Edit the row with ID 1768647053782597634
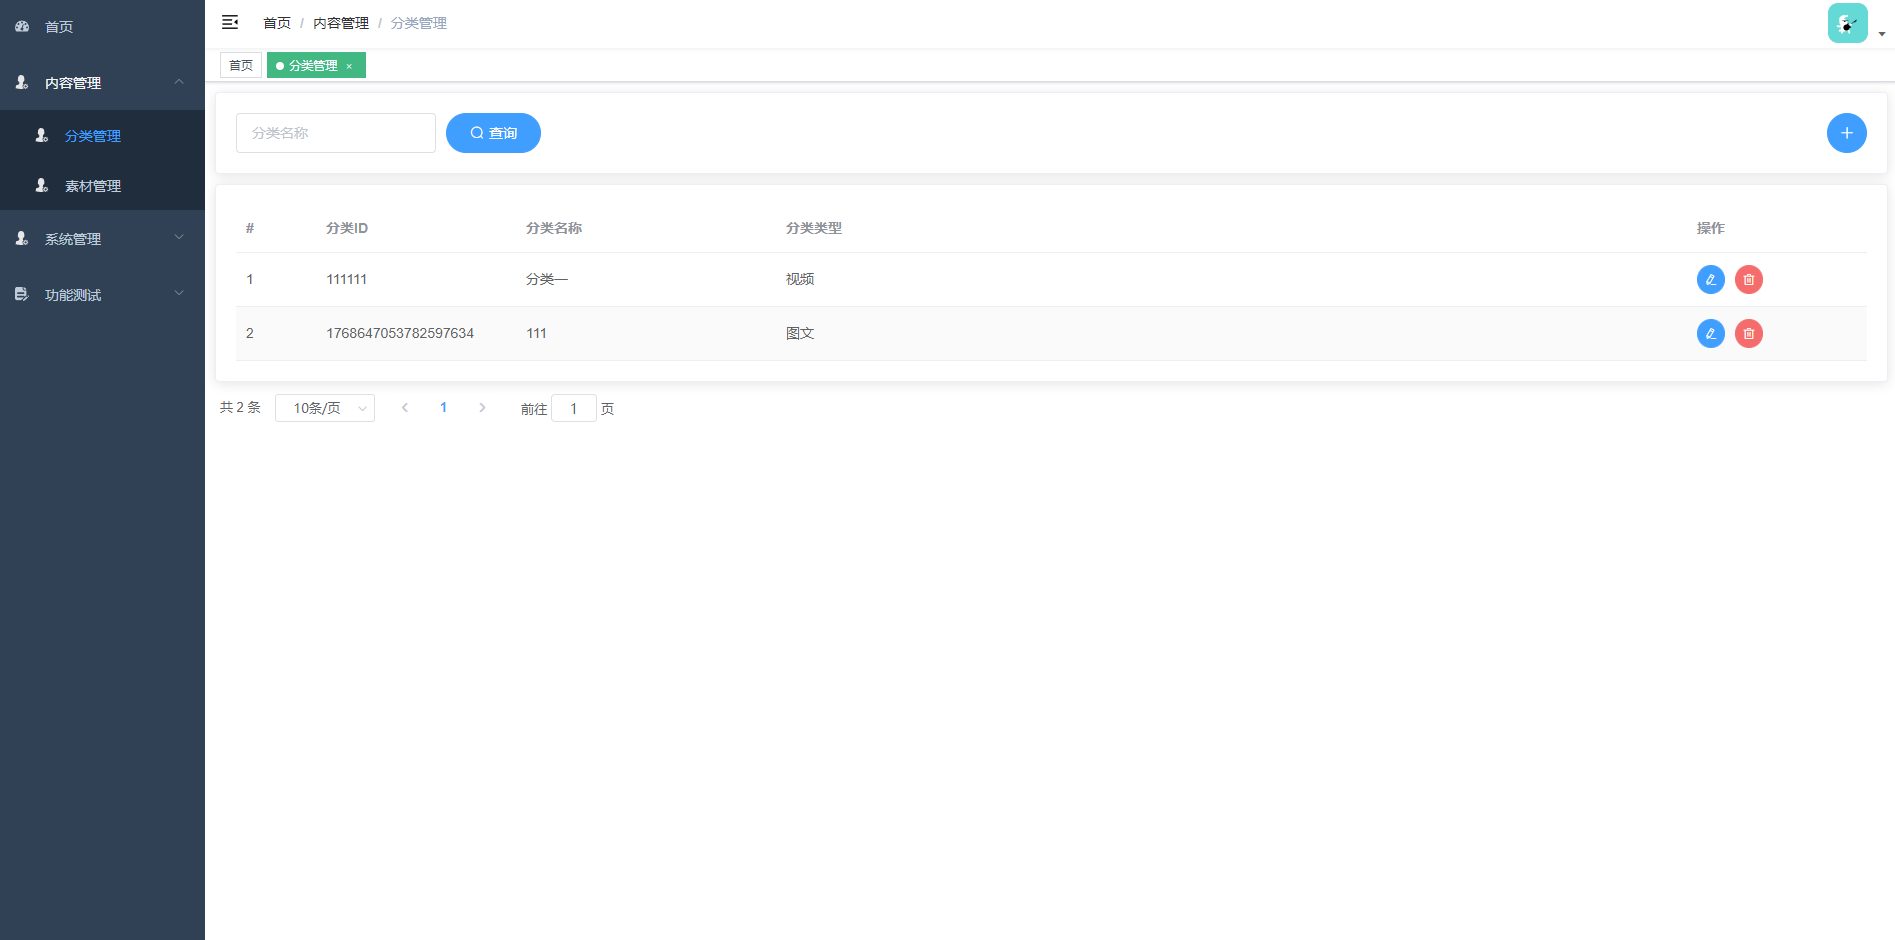 click(x=1710, y=333)
